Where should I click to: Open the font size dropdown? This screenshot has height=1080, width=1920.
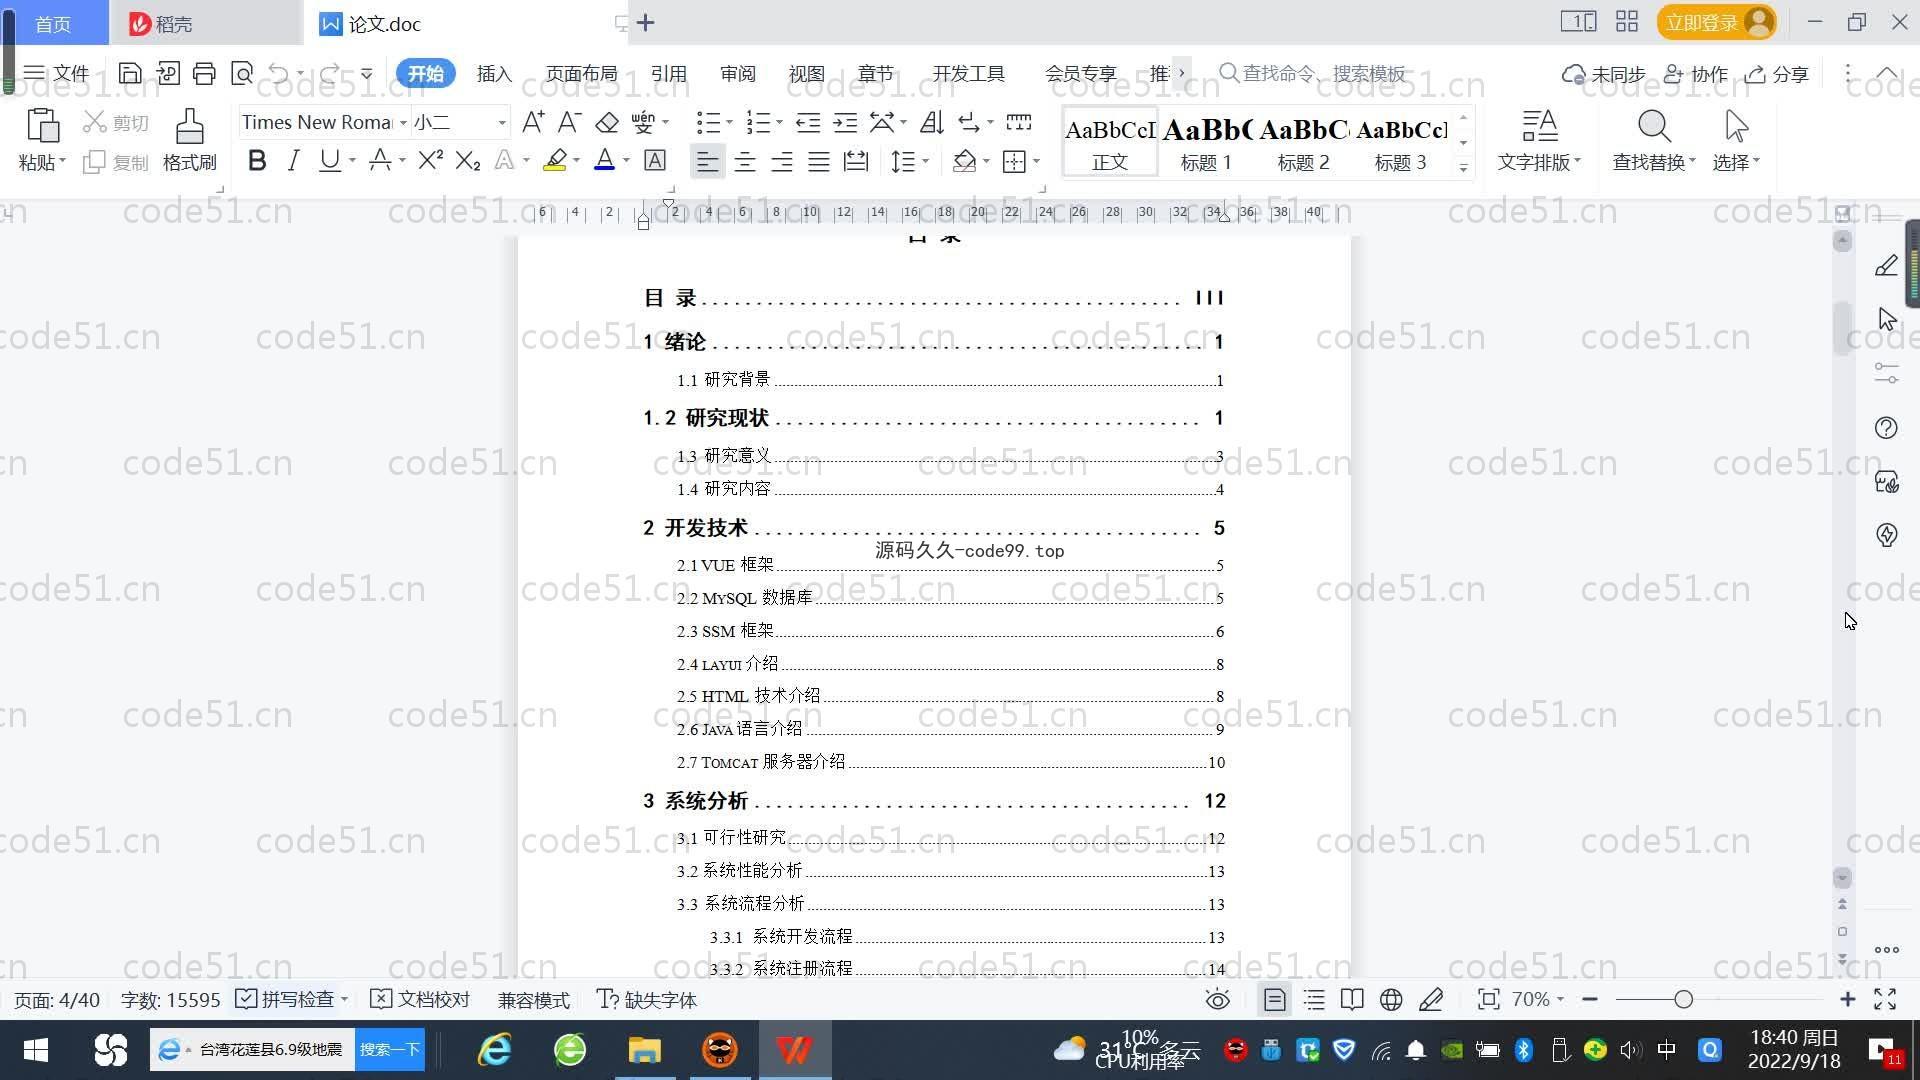tap(502, 122)
